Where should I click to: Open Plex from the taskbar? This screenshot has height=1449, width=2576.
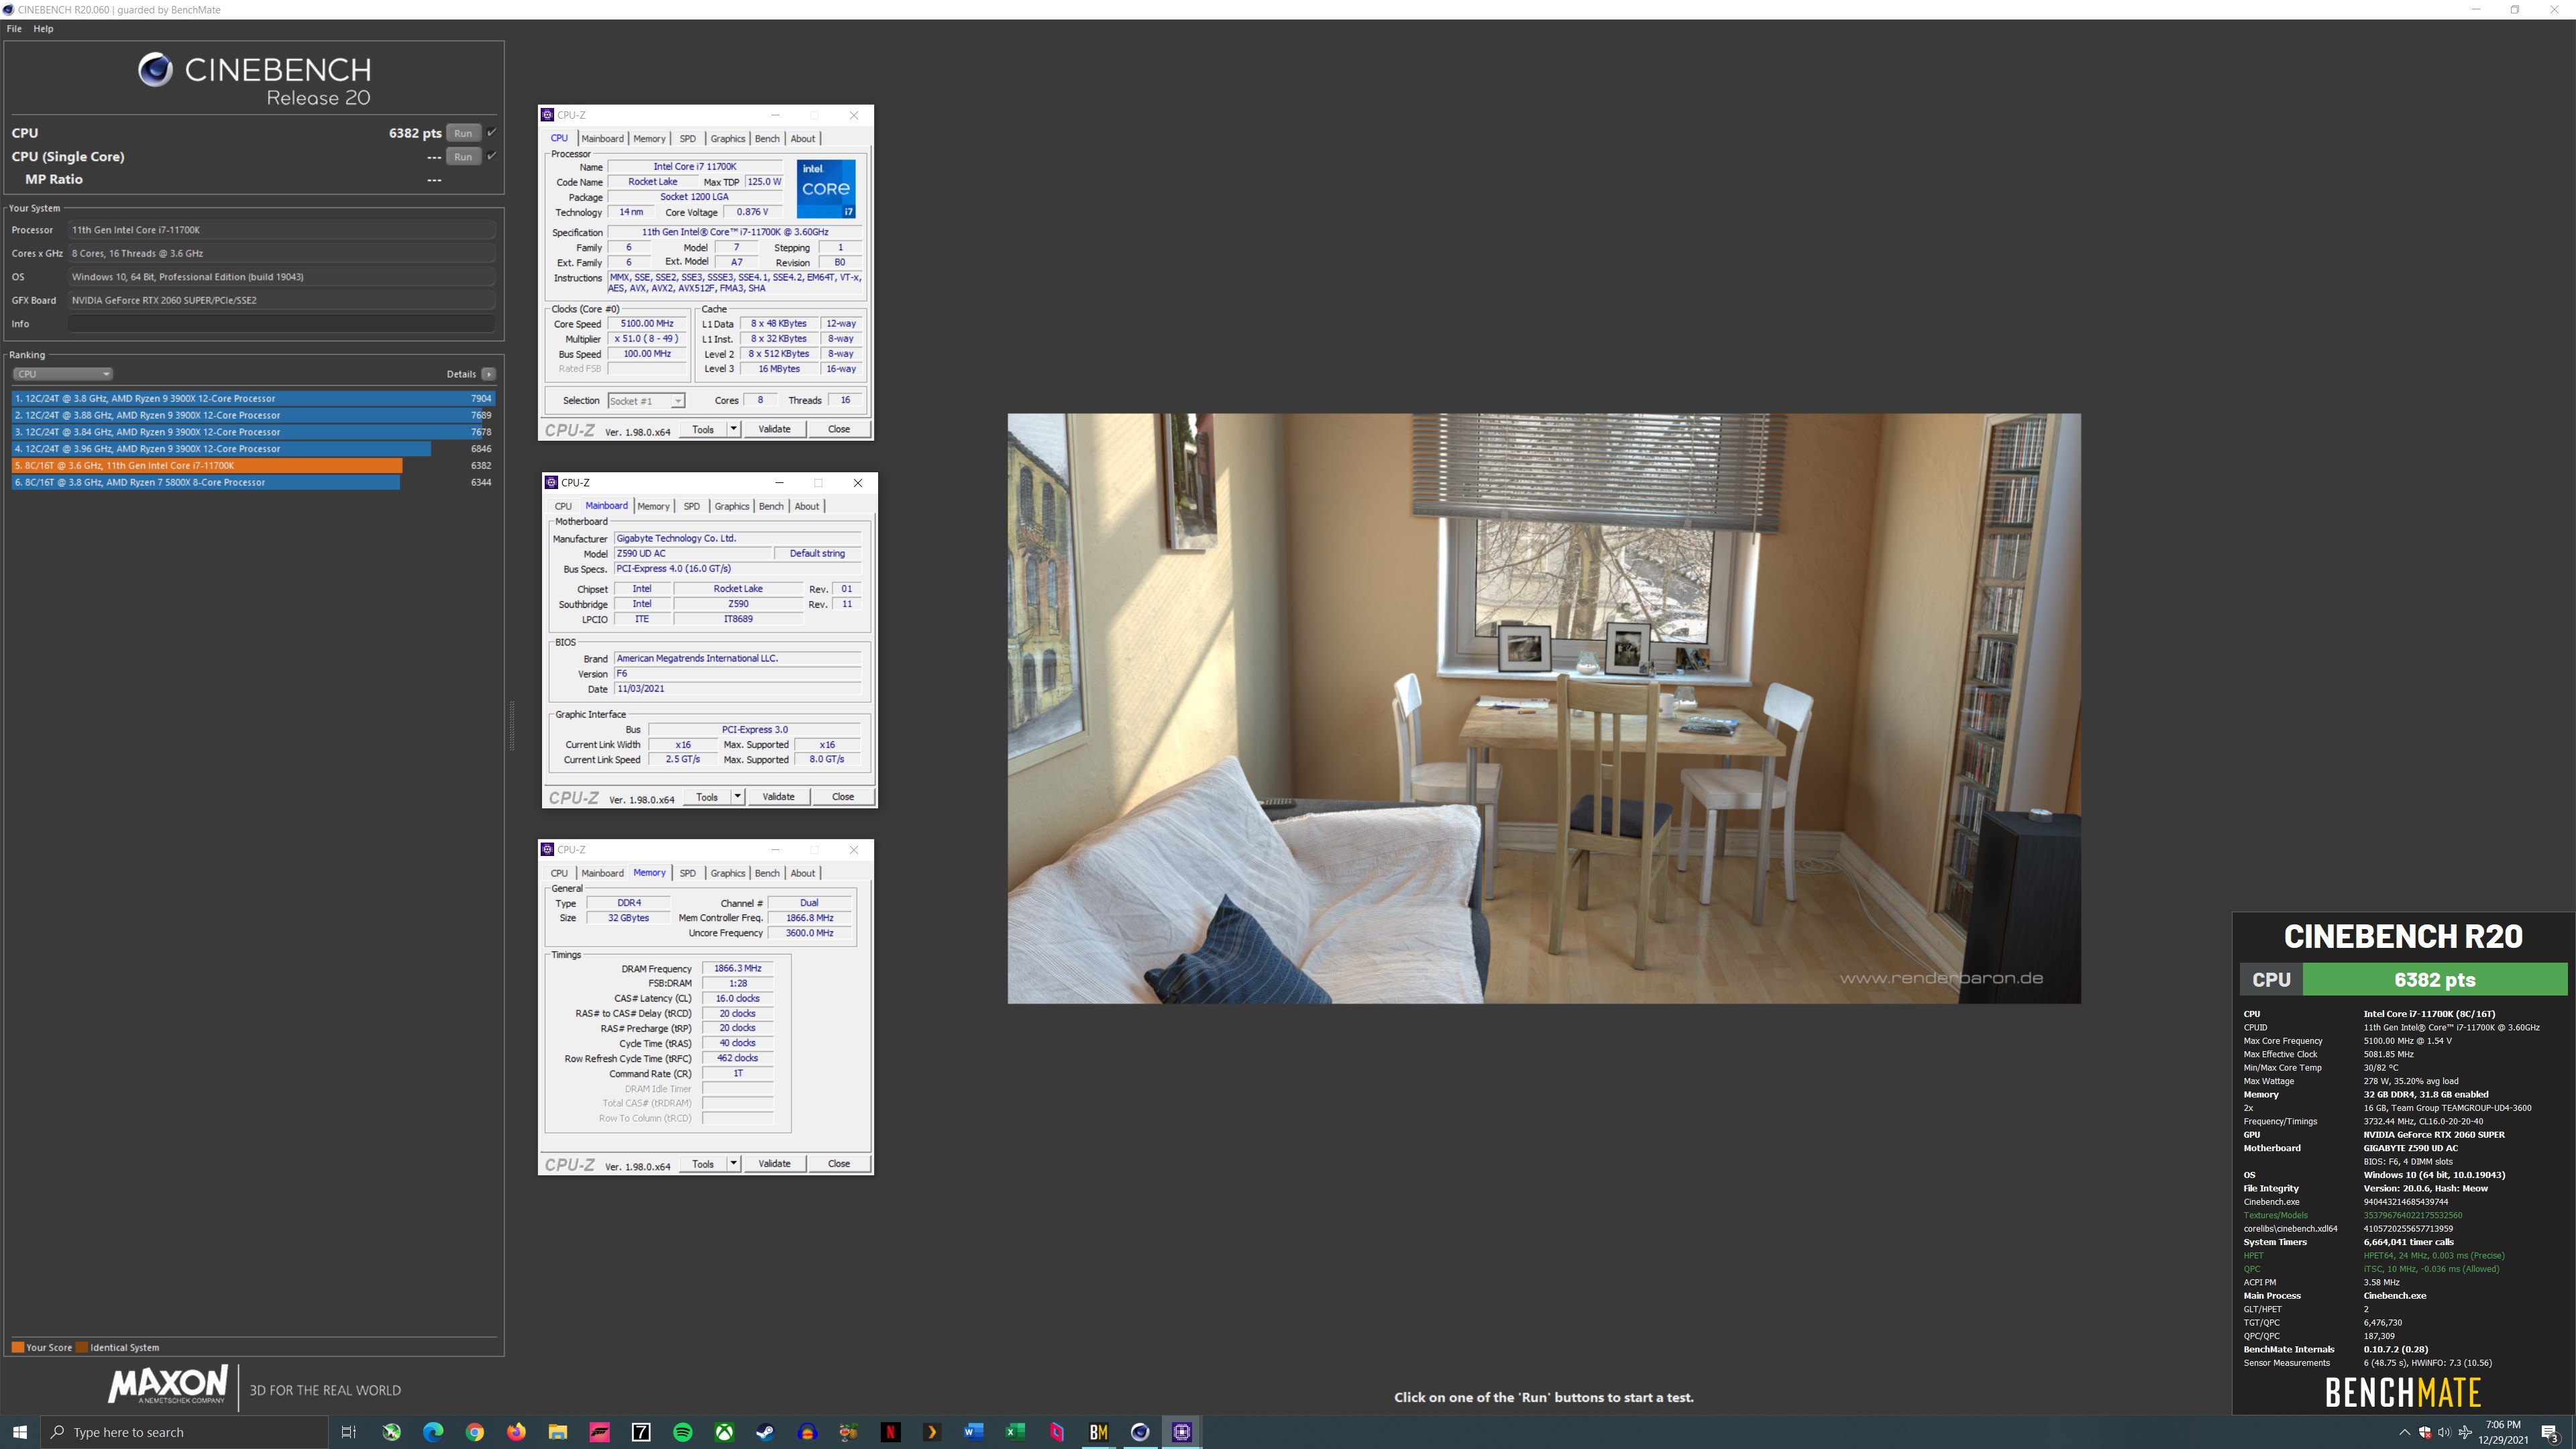click(x=932, y=1432)
